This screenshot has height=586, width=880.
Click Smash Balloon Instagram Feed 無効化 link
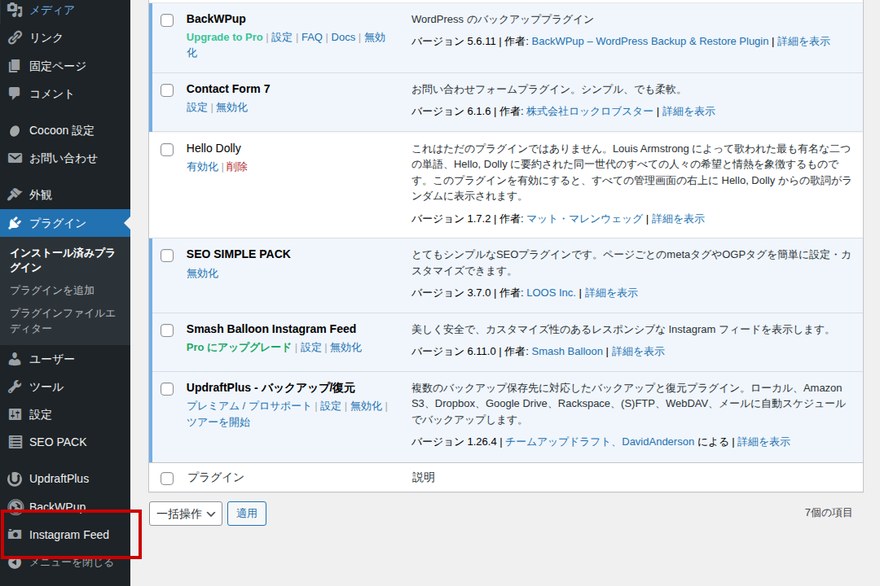click(x=346, y=347)
